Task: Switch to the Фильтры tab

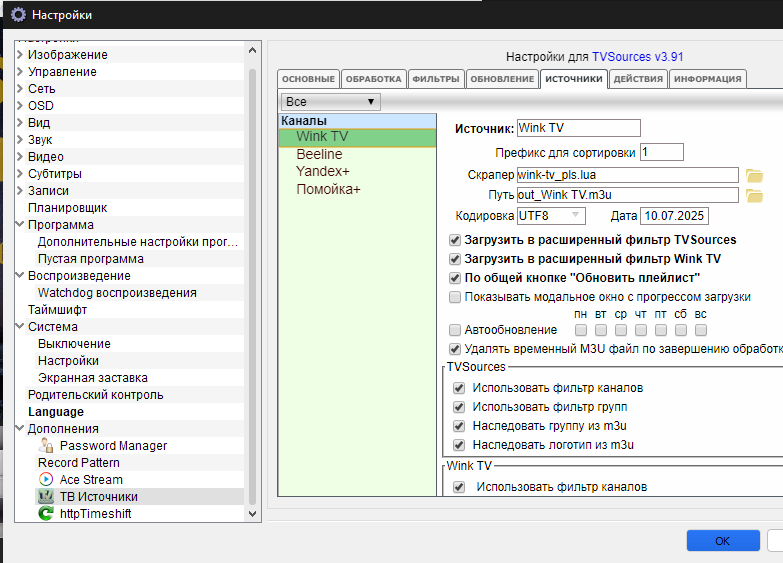Action: (x=436, y=79)
